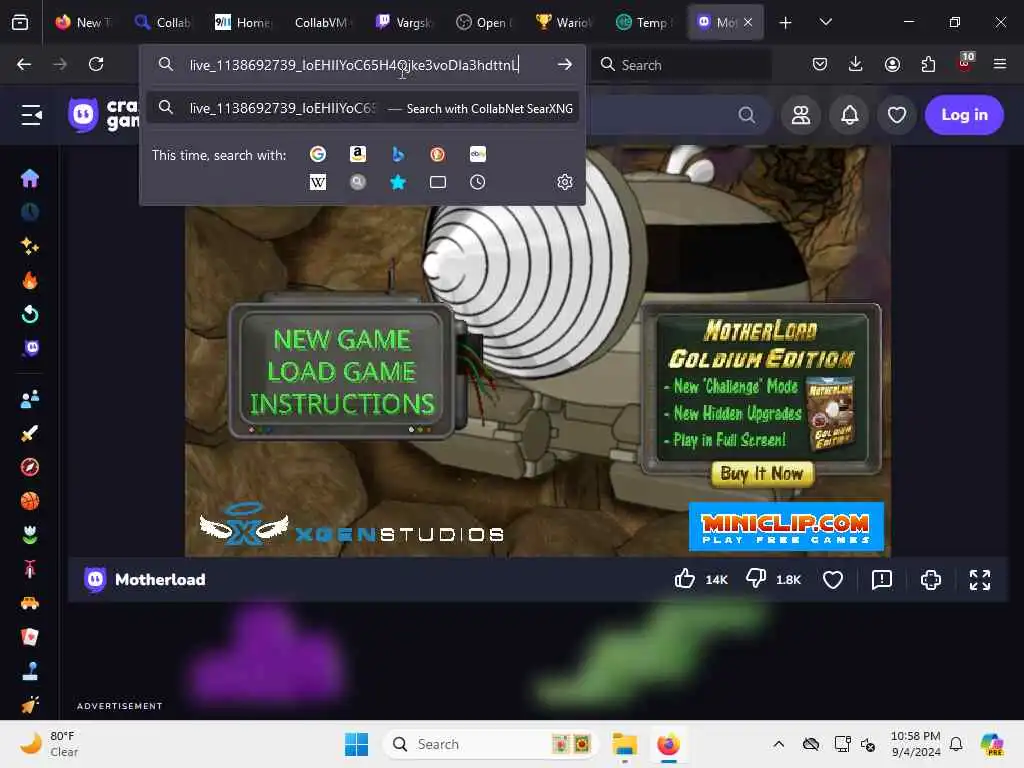Image resolution: width=1024 pixels, height=768 pixels.
Task: Open the Extensions puzzle icon
Action: coord(928,64)
